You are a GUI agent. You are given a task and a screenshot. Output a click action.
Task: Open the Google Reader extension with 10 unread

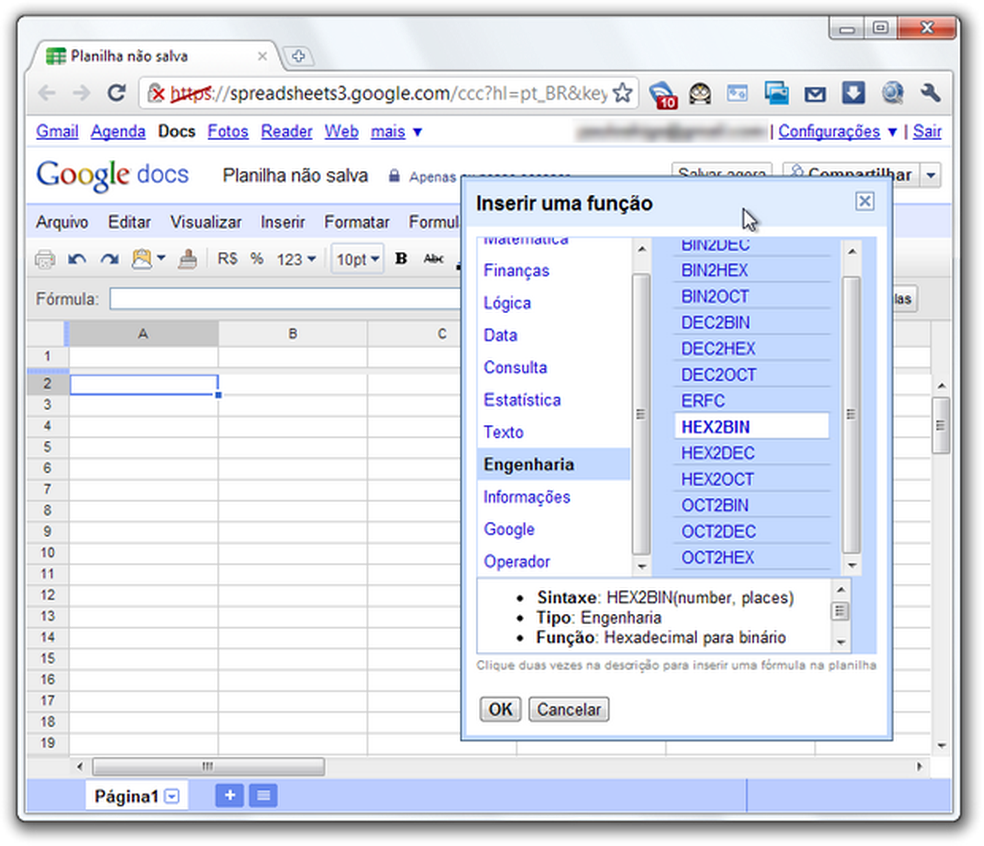click(x=662, y=94)
